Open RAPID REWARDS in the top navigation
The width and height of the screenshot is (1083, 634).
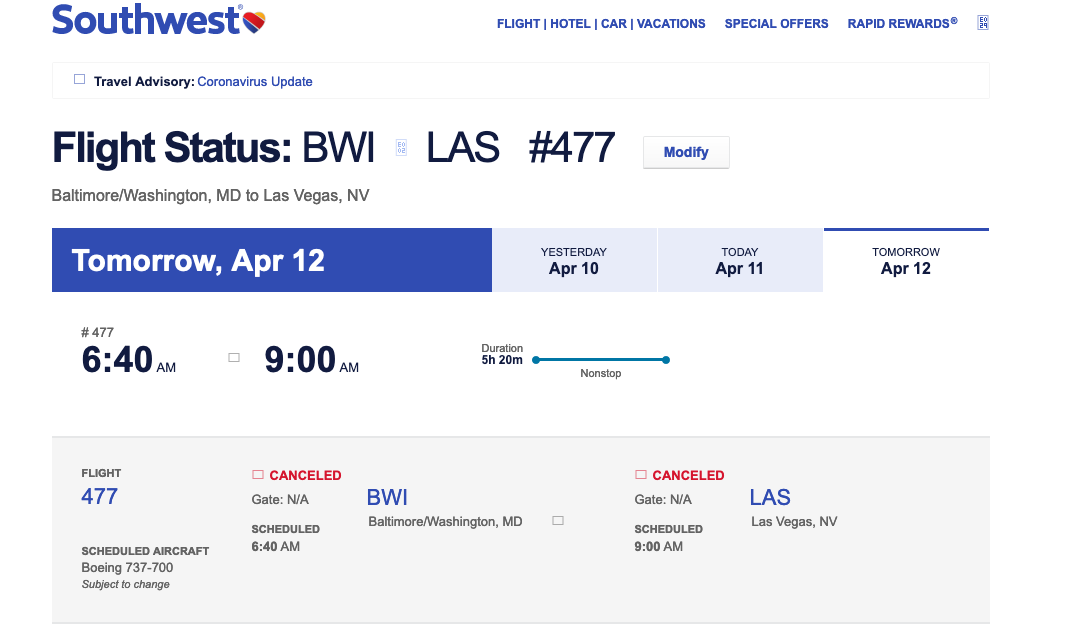click(x=901, y=24)
